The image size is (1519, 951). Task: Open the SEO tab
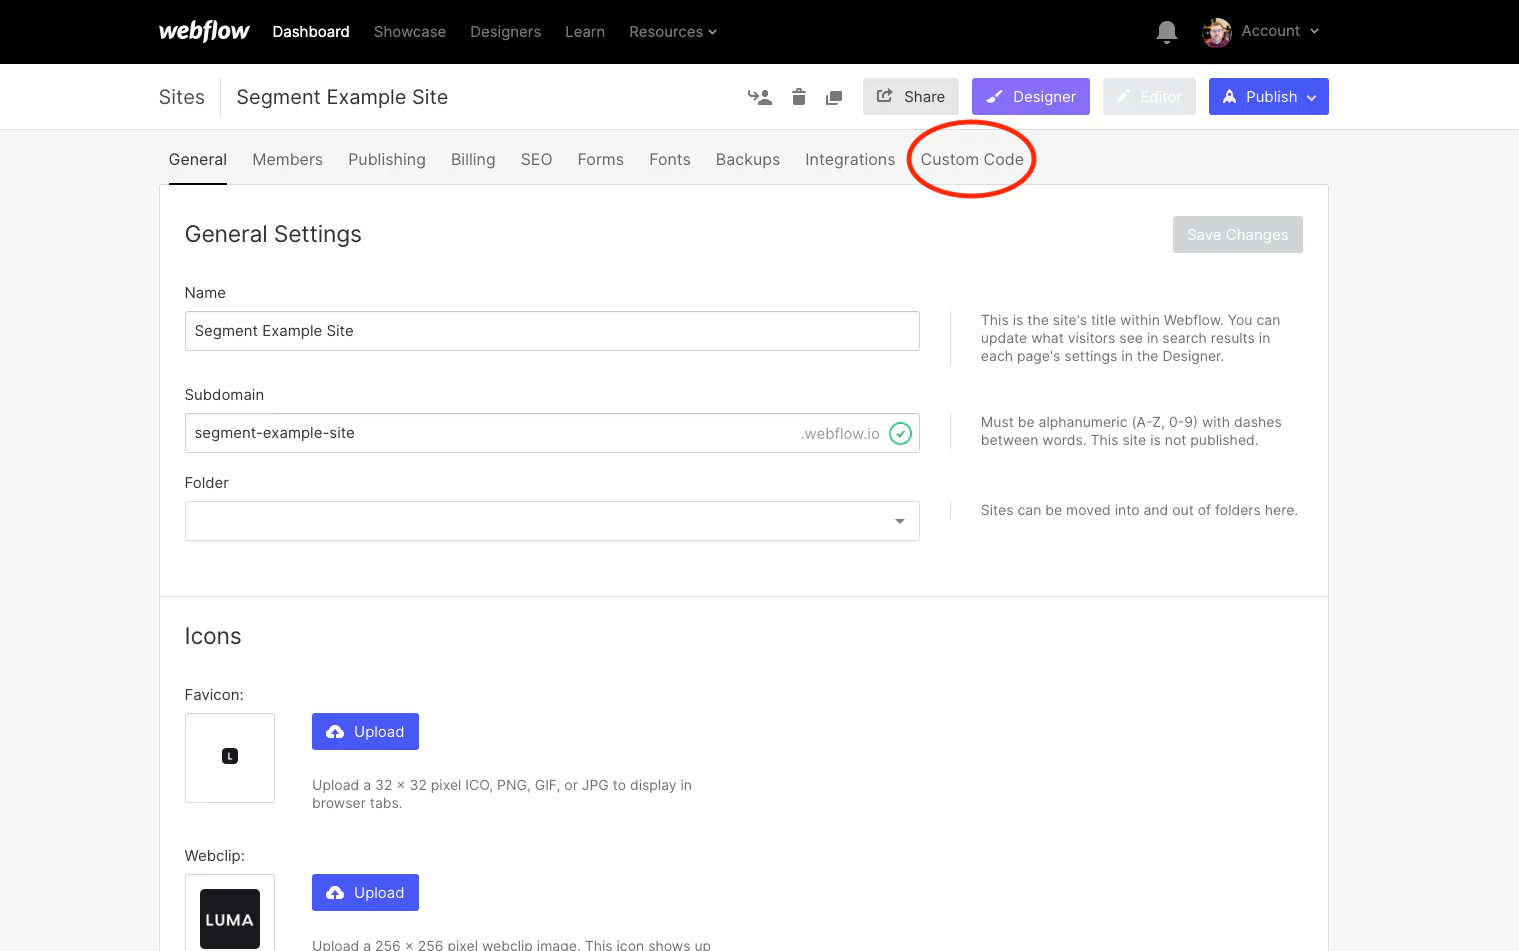click(536, 160)
